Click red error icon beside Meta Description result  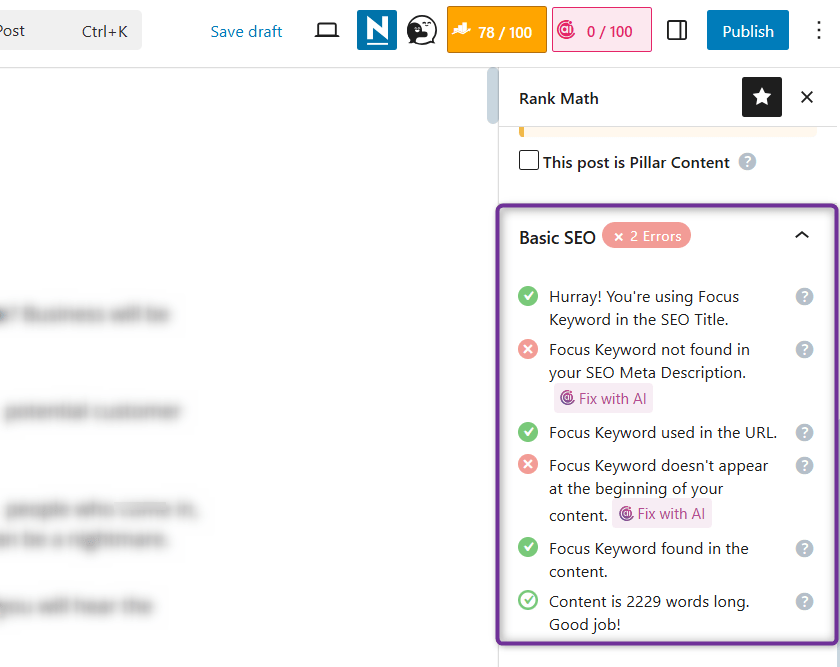(528, 349)
